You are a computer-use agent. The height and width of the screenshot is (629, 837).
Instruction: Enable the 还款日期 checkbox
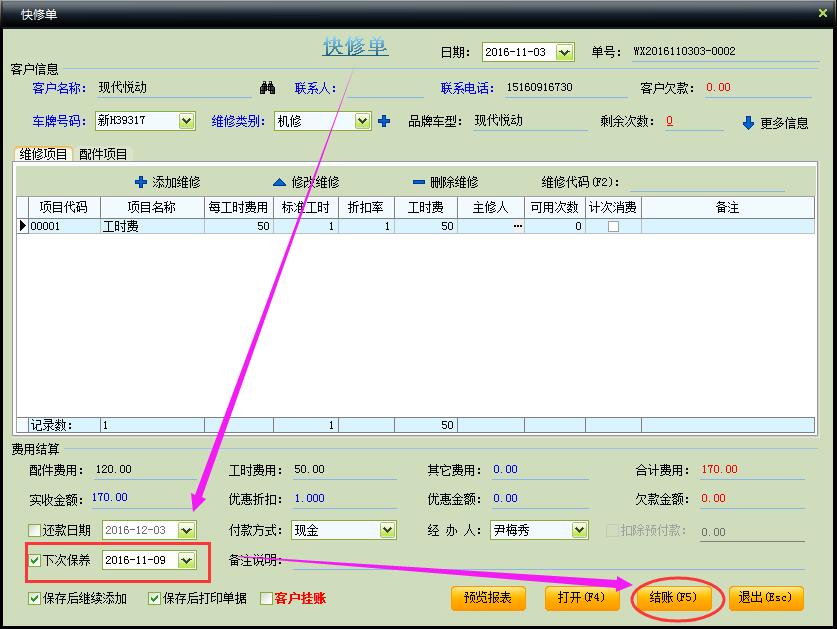point(34,530)
